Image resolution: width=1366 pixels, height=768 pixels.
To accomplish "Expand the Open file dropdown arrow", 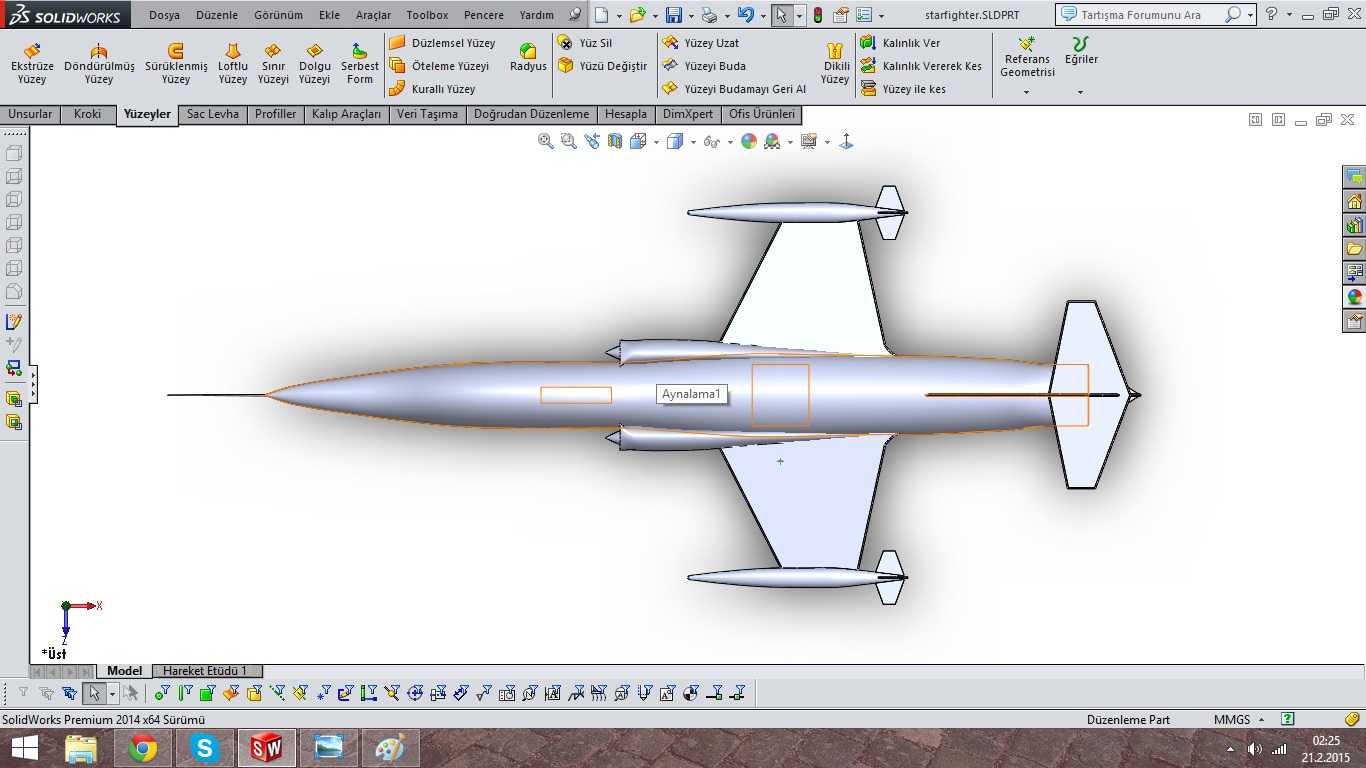I will pyautogui.click(x=656, y=16).
